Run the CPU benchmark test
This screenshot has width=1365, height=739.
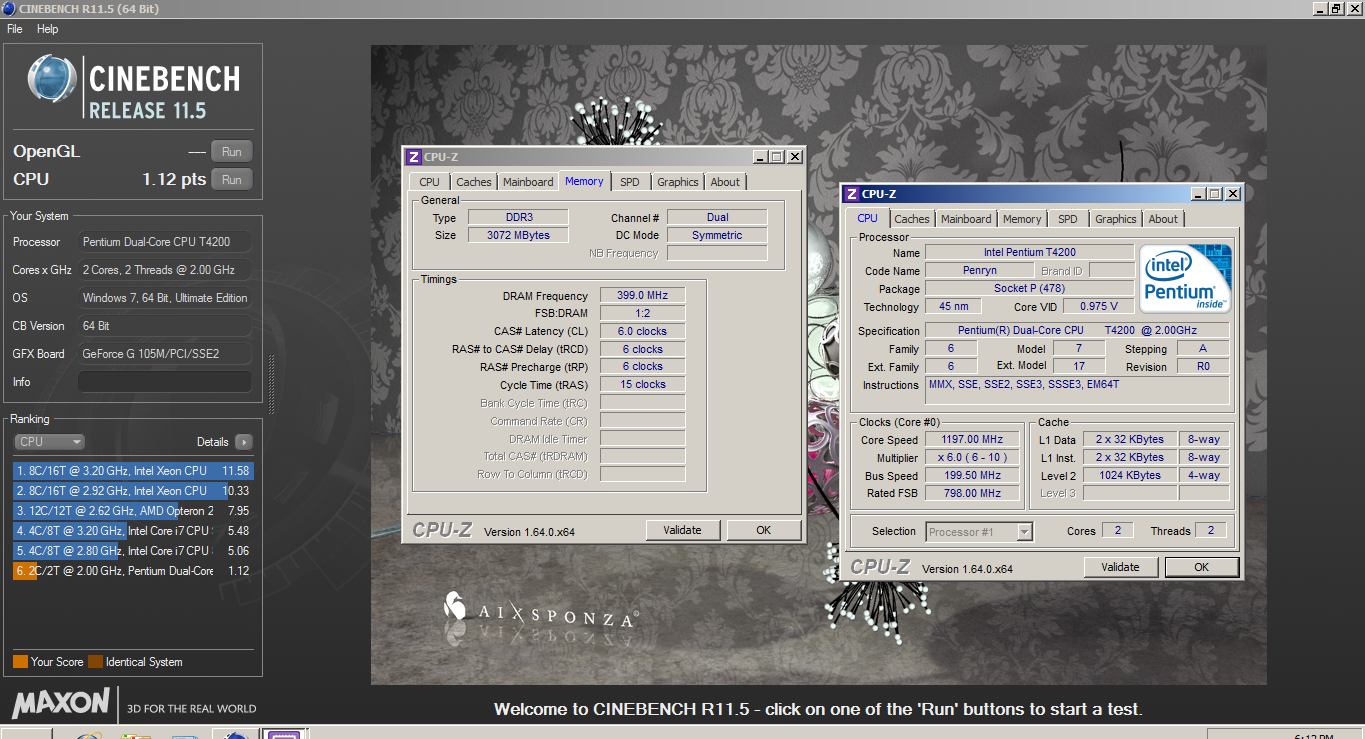coord(231,180)
